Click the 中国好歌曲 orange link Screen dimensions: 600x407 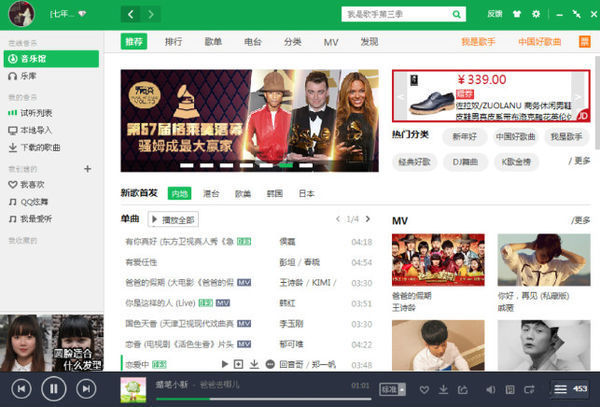540,42
